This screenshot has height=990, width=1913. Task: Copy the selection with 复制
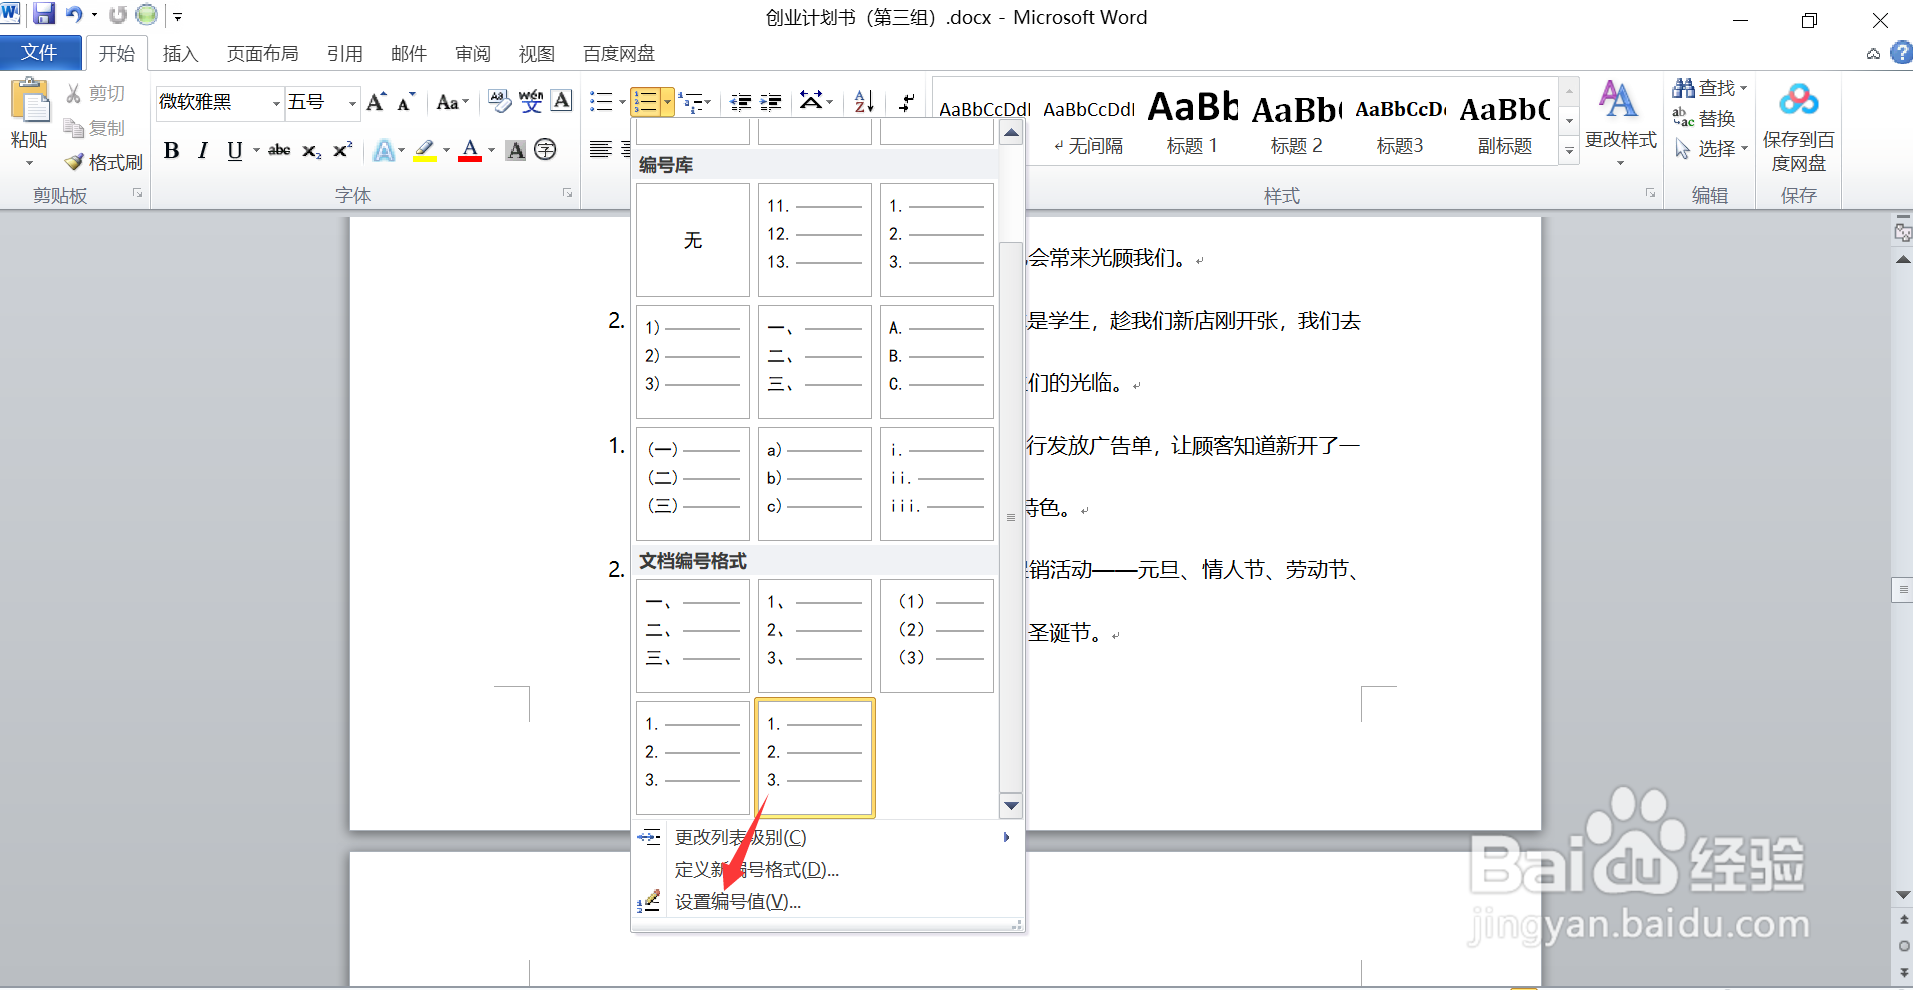coord(96,128)
